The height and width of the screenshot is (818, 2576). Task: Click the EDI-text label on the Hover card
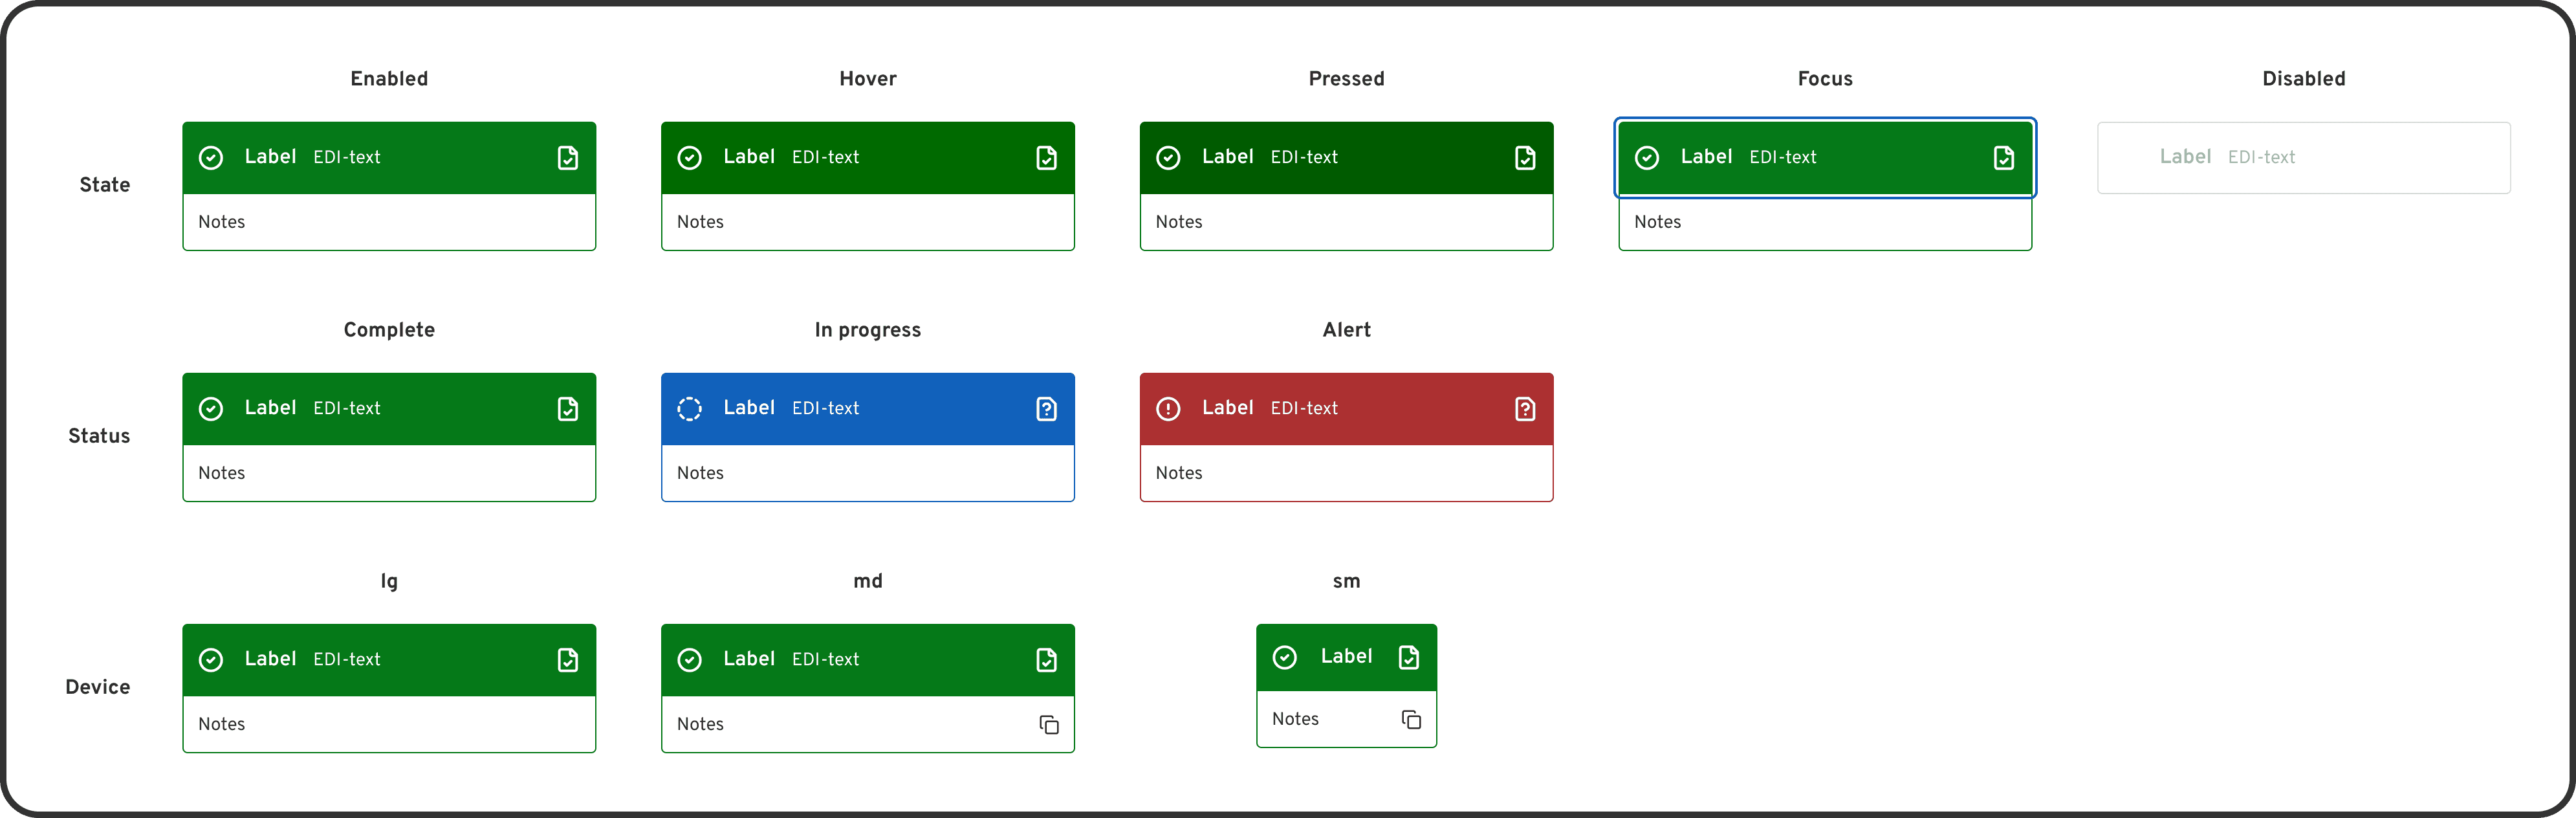click(x=825, y=157)
